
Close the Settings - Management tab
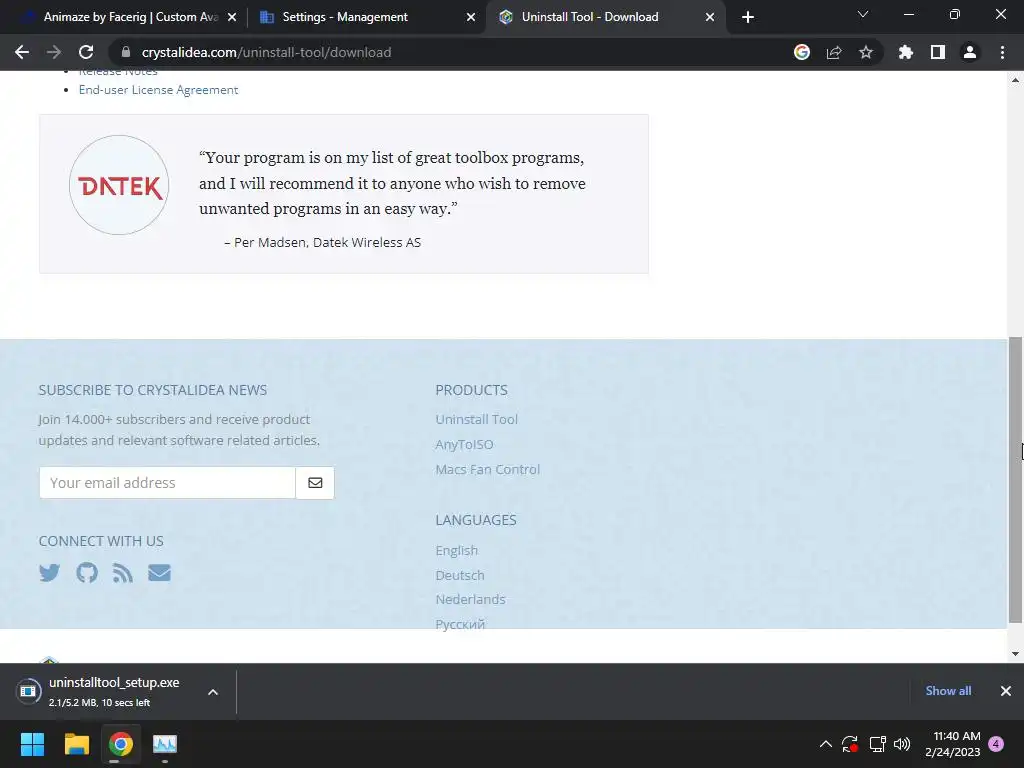click(471, 17)
